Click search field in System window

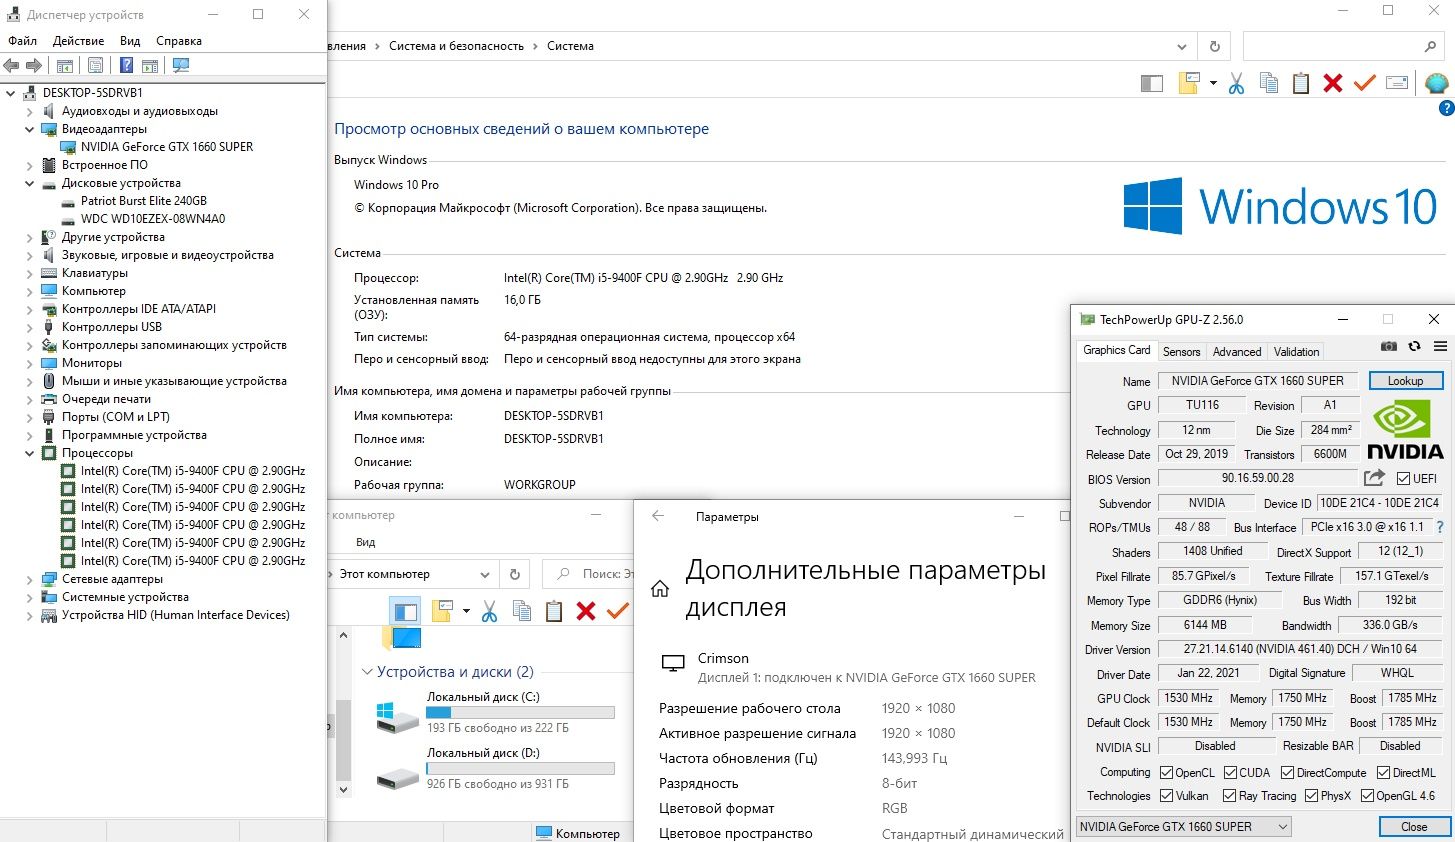[1343, 46]
